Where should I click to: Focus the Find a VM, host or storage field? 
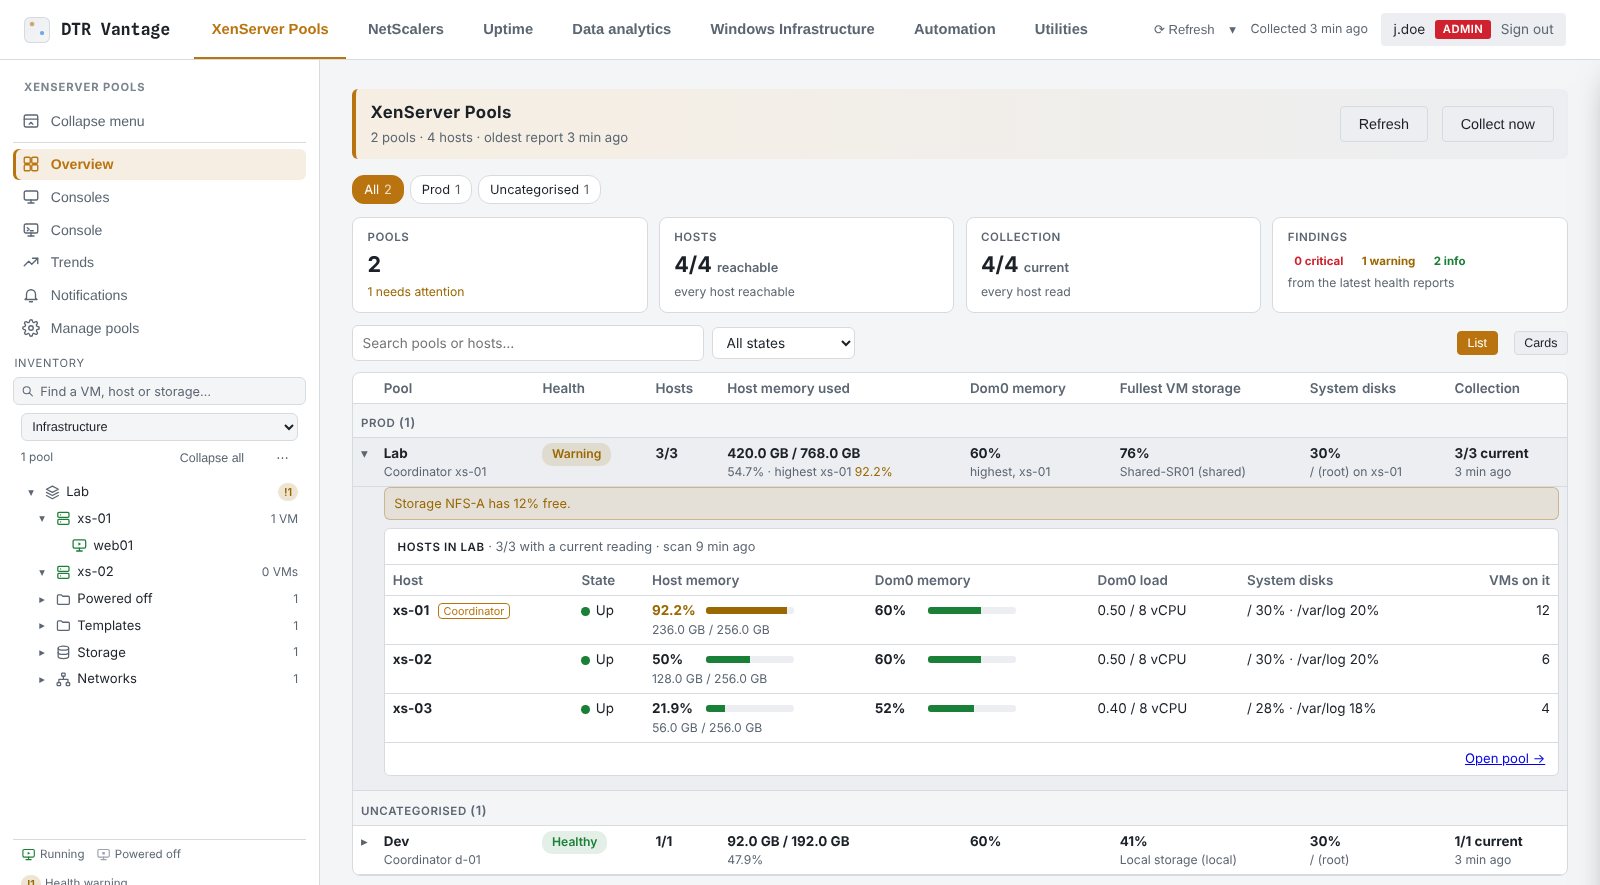click(159, 391)
